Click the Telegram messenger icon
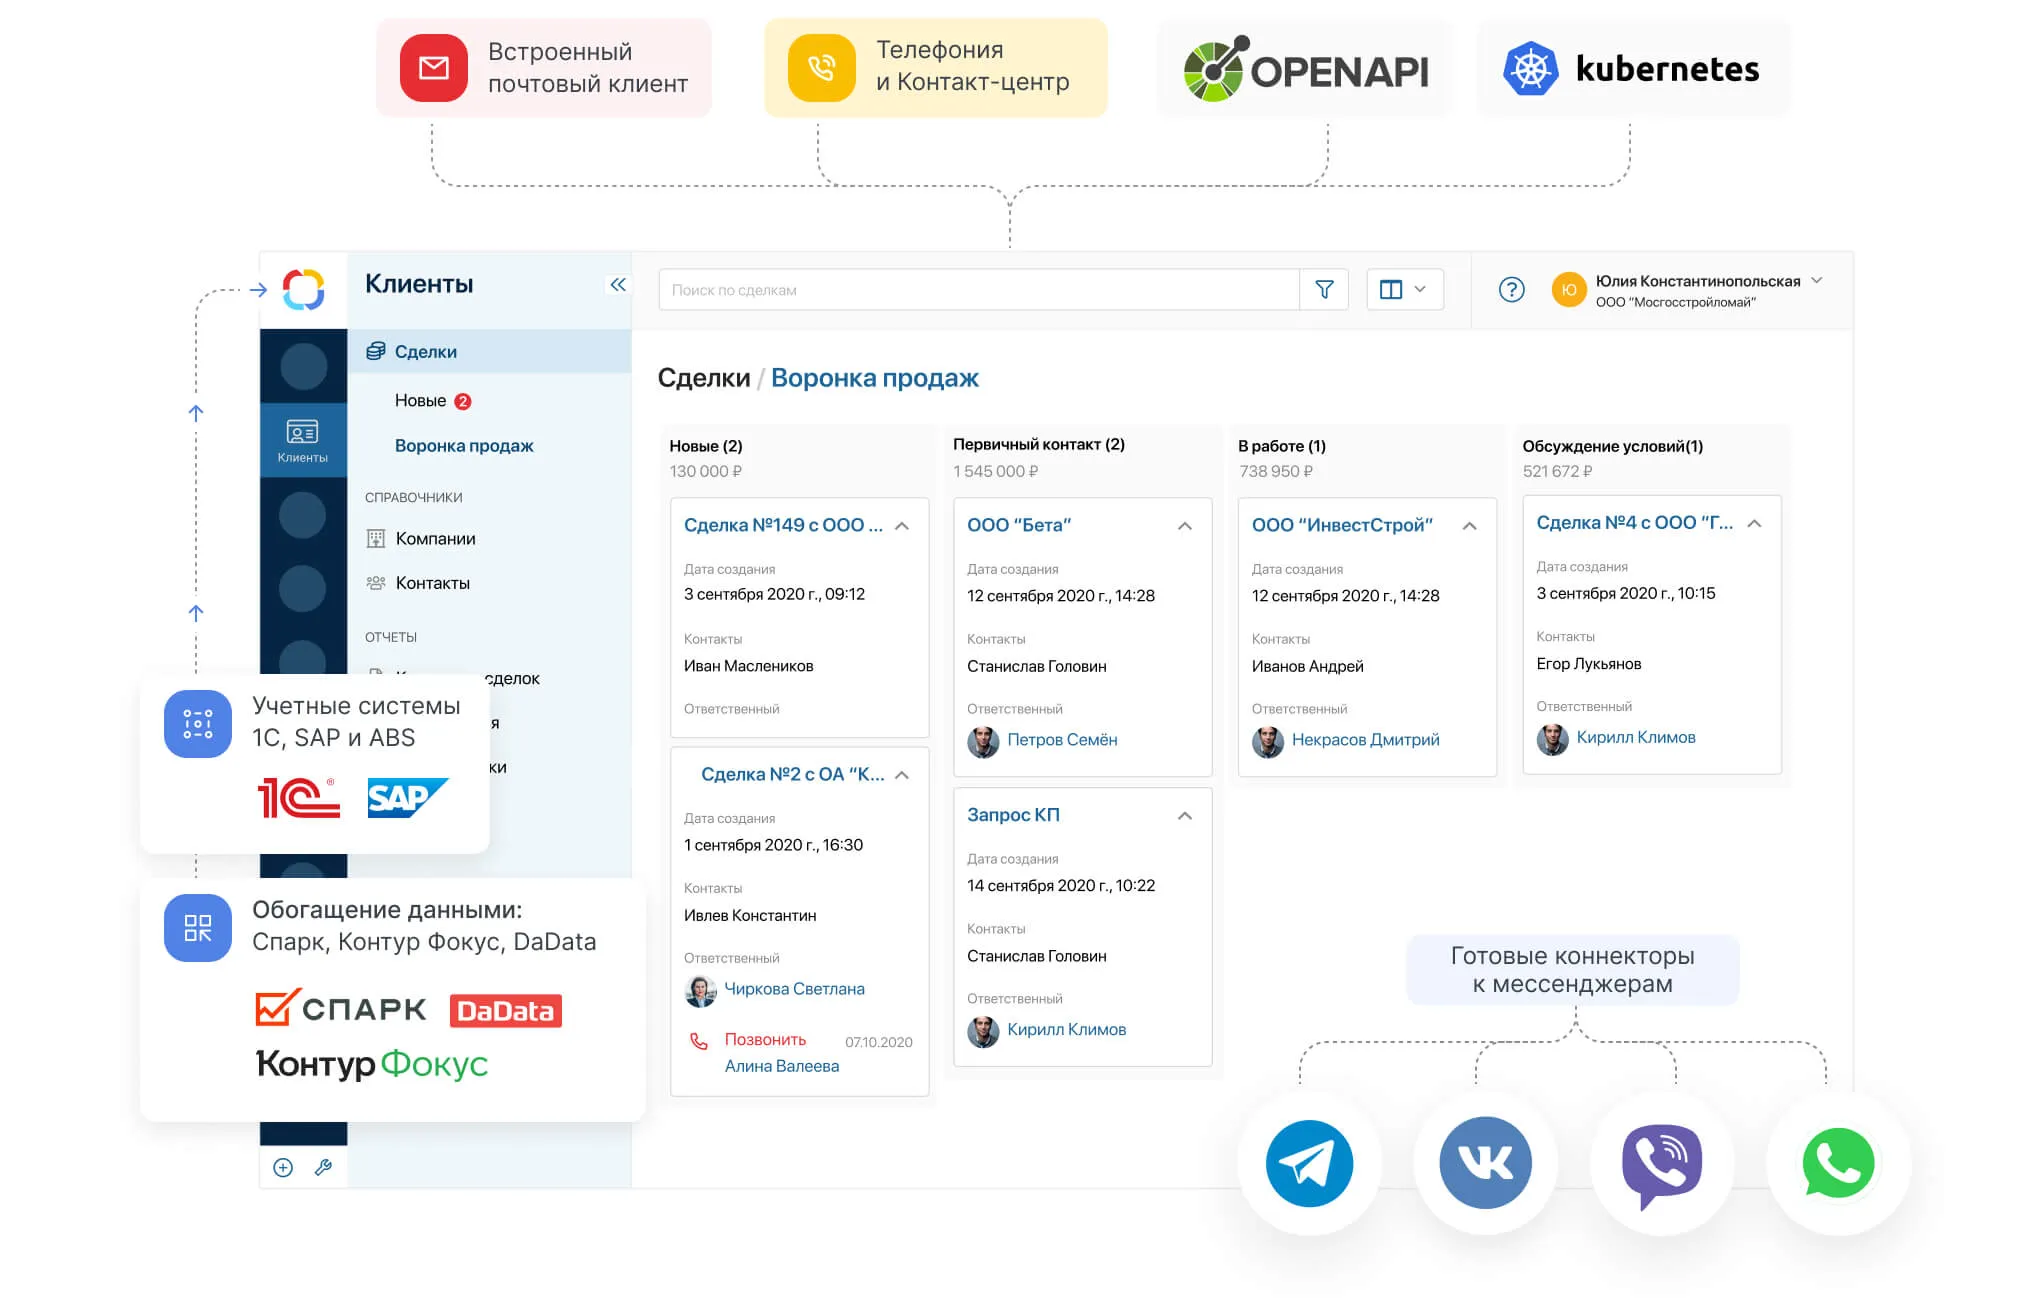 tap(1309, 1163)
